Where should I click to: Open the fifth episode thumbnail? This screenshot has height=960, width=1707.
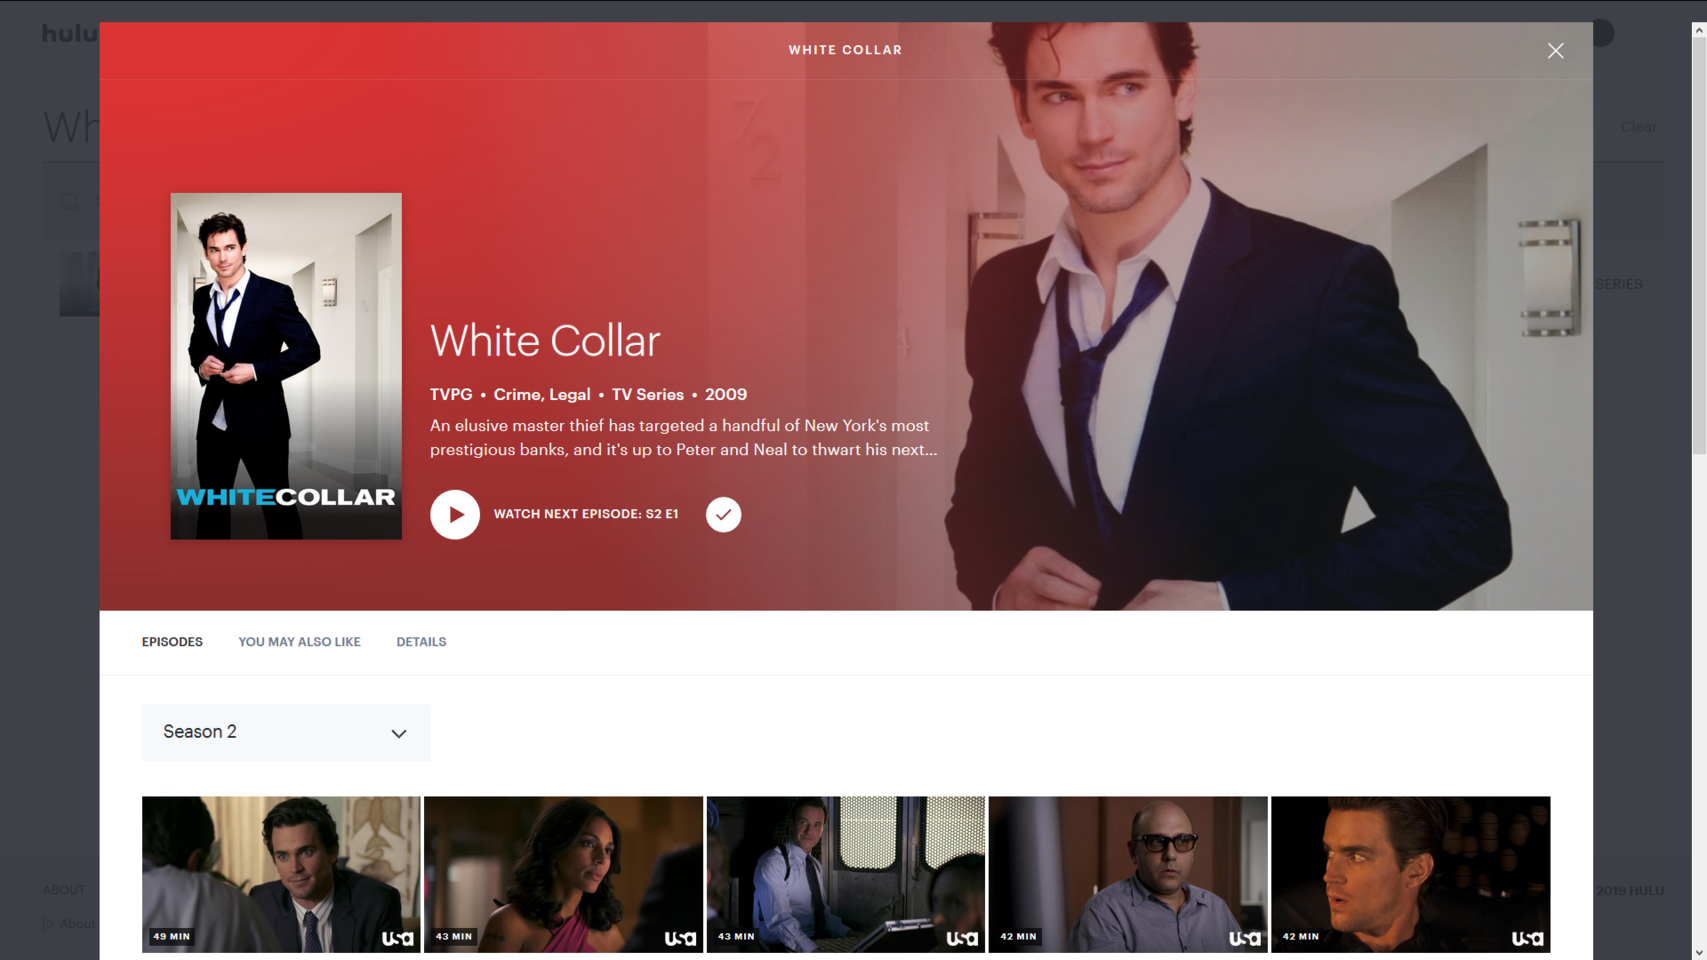[1410, 873]
